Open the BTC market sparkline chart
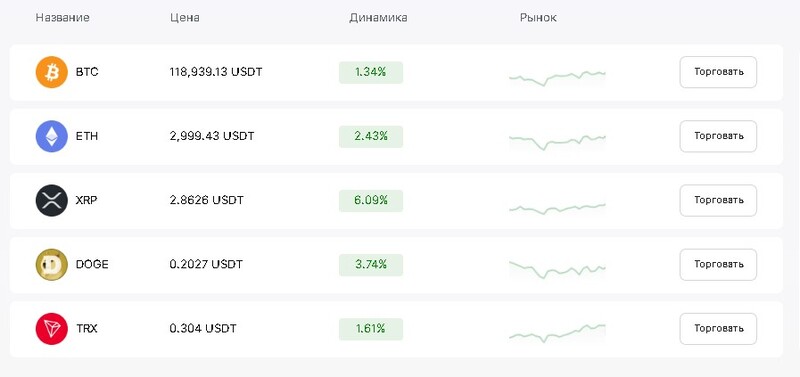The width and height of the screenshot is (800, 377). pos(557,78)
